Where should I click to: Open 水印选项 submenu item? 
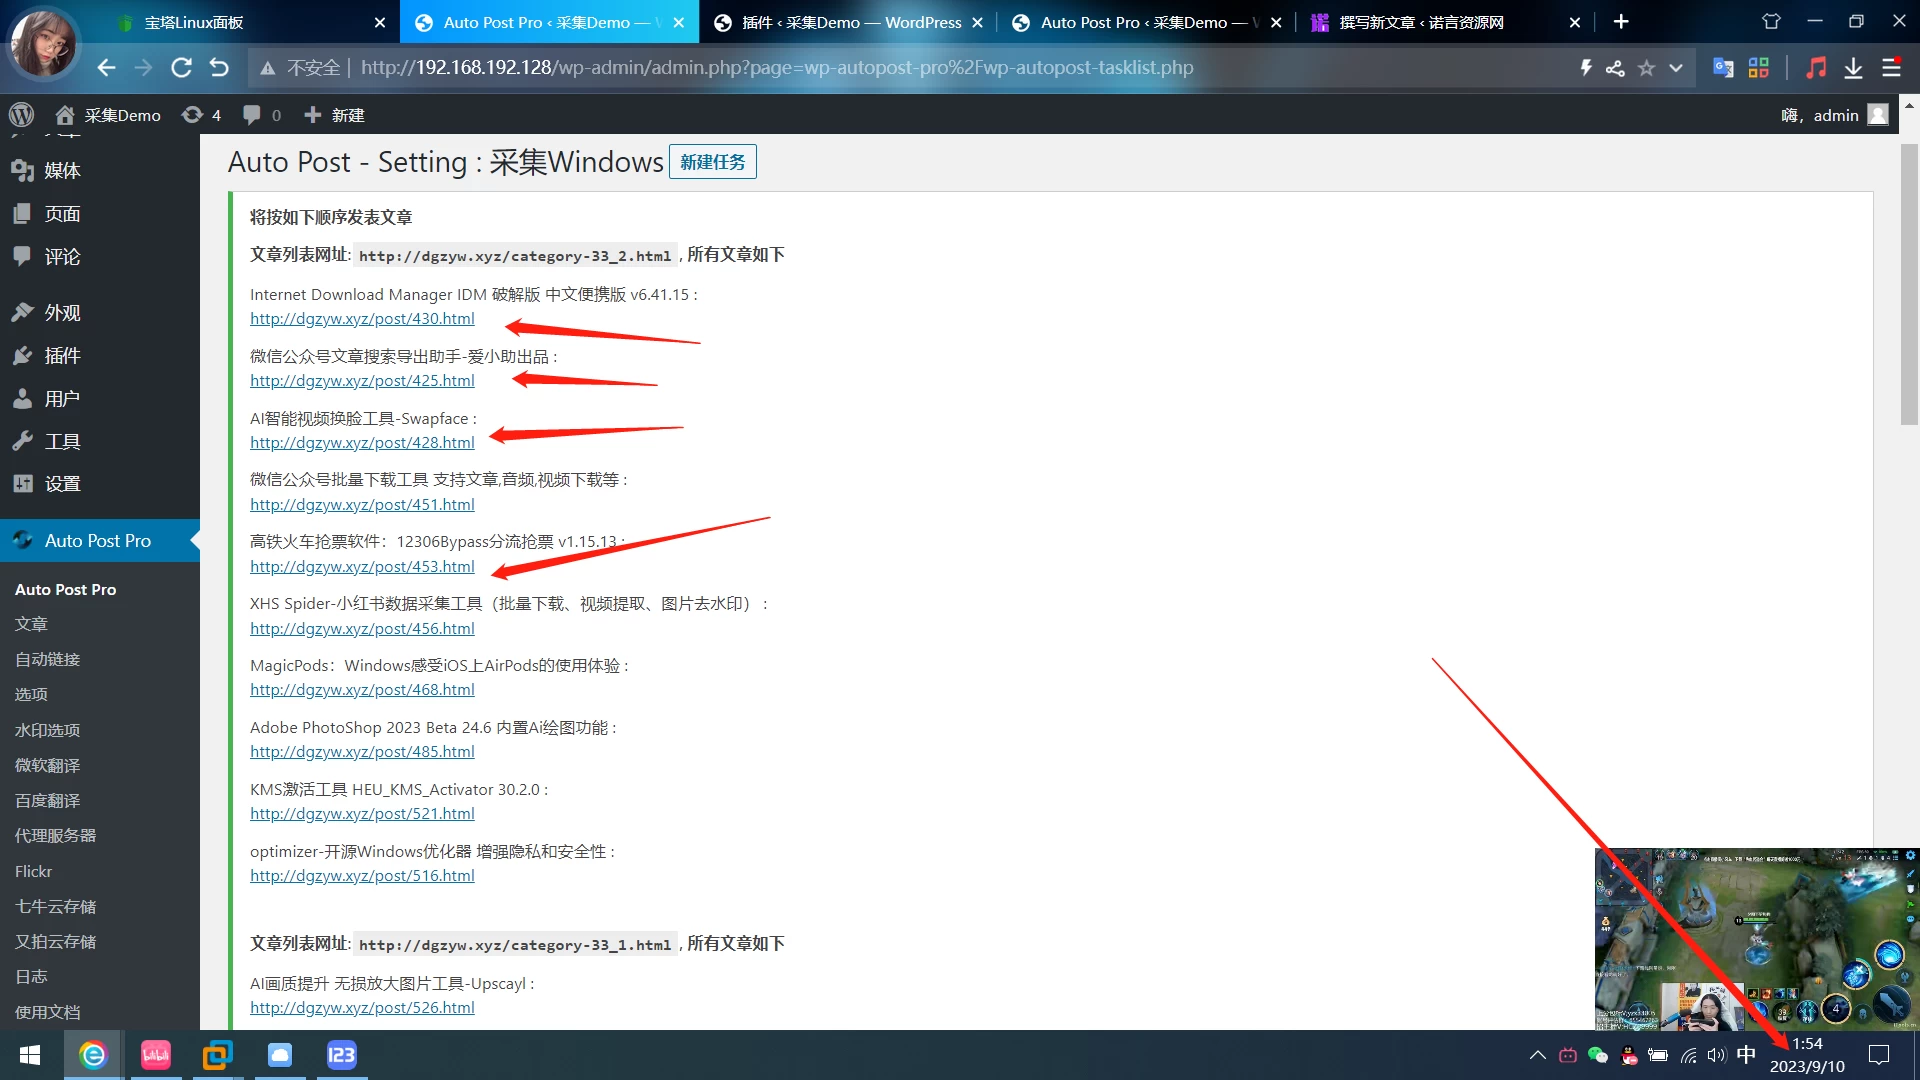[x=47, y=730]
